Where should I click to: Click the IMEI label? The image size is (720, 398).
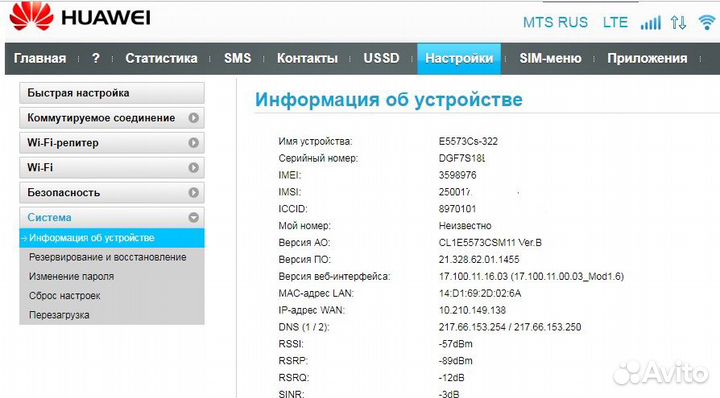point(289,175)
